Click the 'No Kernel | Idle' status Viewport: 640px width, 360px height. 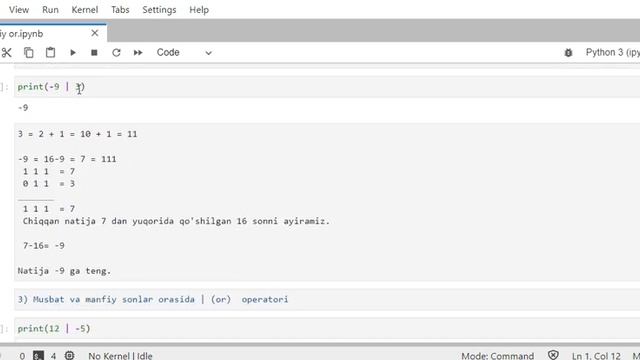point(120,356)
